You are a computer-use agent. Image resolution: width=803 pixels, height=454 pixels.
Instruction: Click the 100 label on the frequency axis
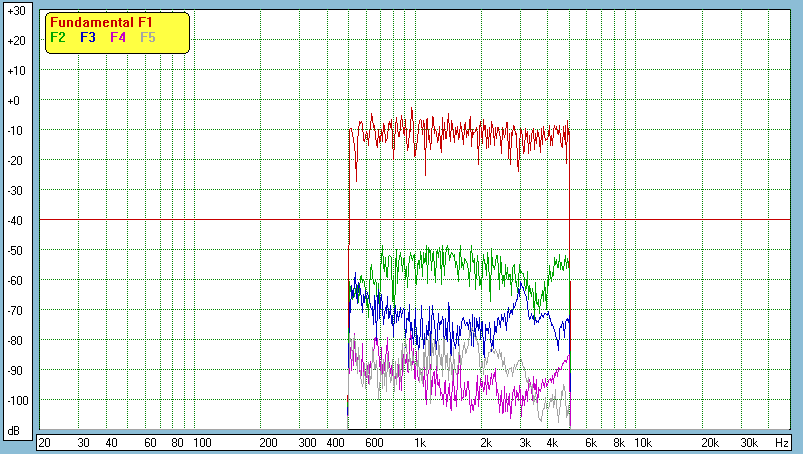click(202, 442)
